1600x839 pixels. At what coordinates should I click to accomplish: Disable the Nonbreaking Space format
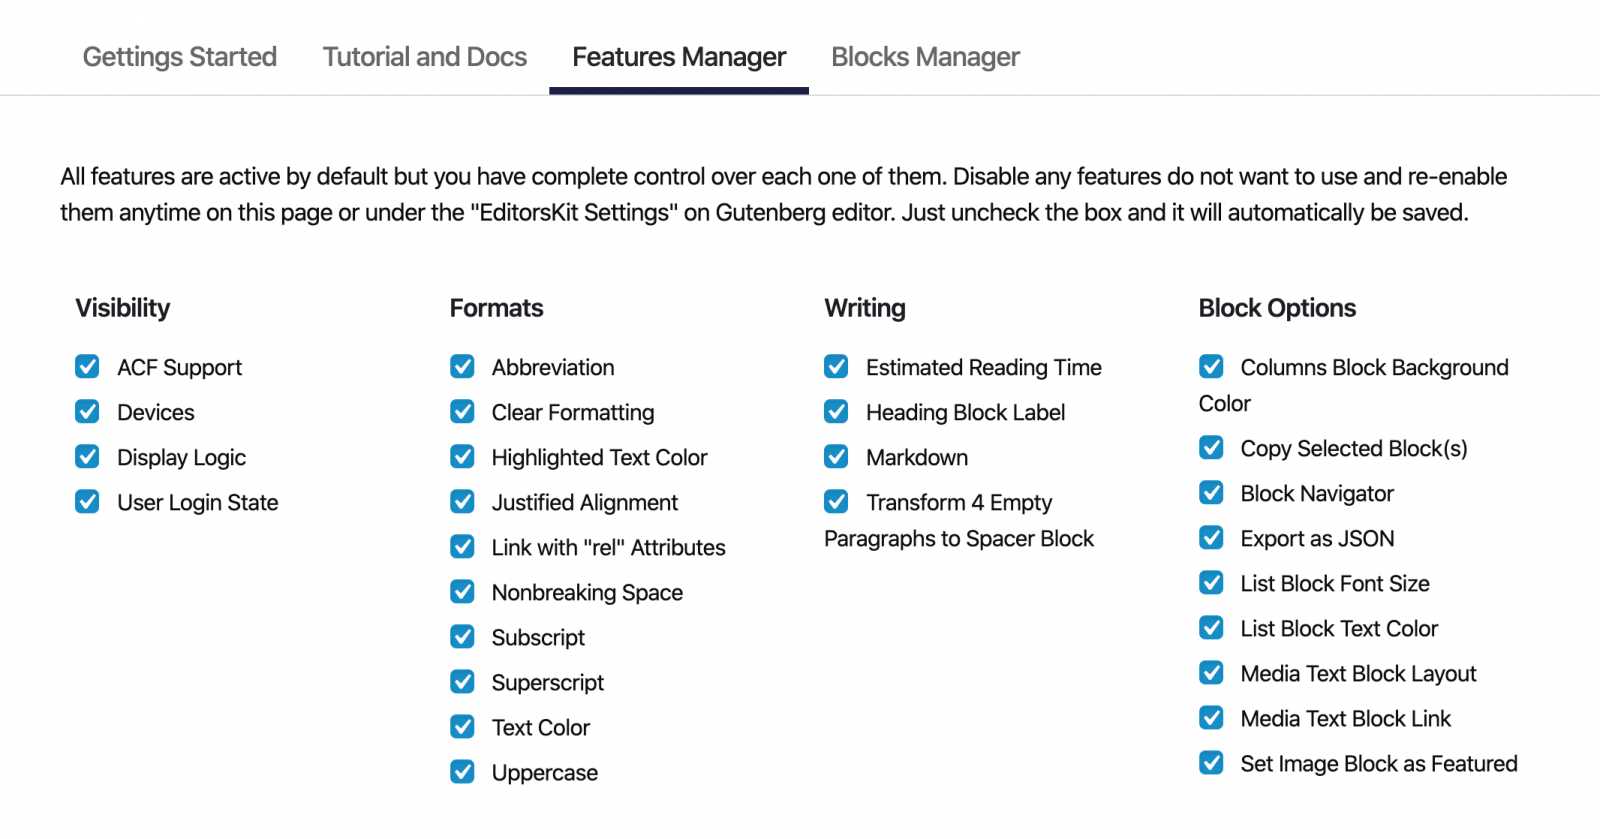click(462, 592)
